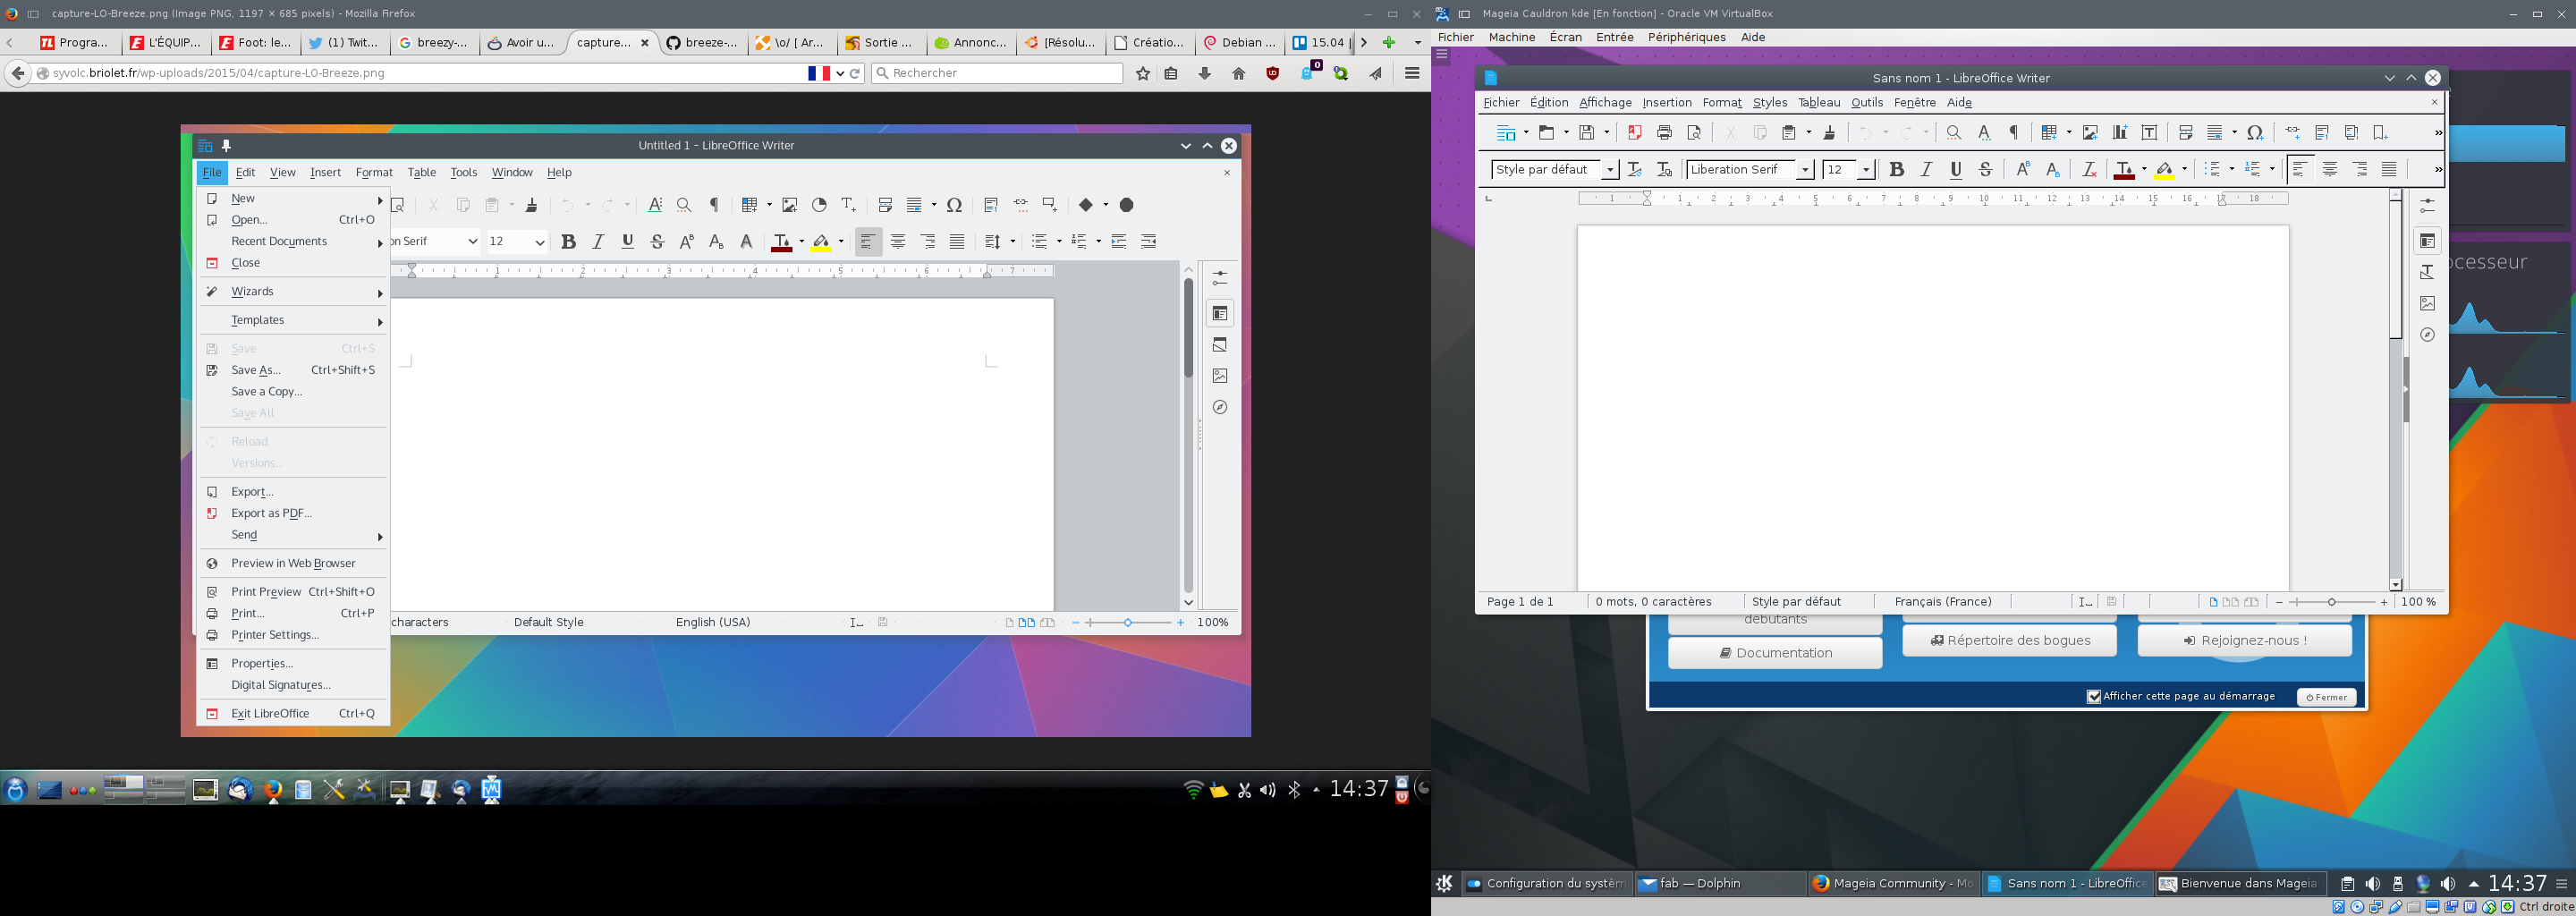Switch to the 'Debian ...' Firefox tab
This screenshot has width=2576, height=916.
pyautogui.click(x=1240, y=43)
